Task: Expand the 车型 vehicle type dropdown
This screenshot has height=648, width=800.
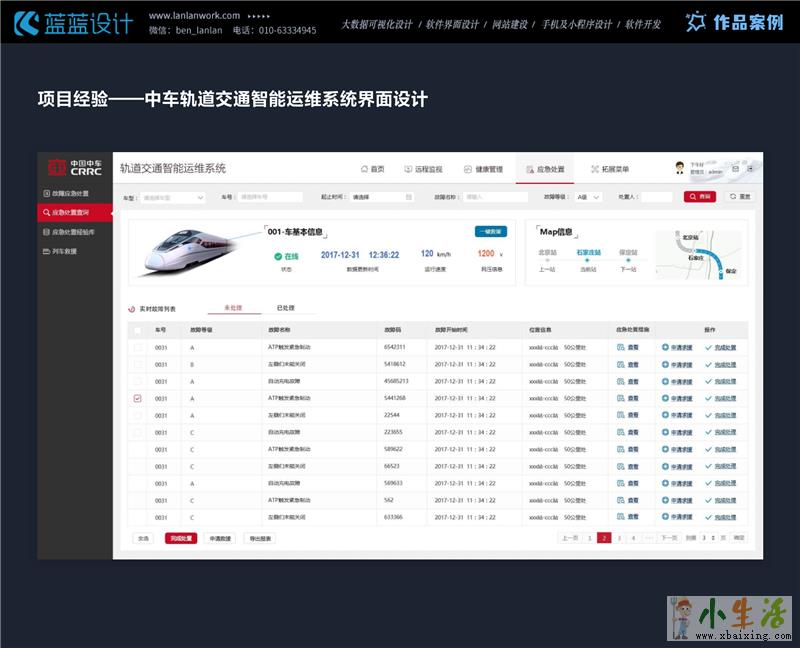Action: click(172, 197)
